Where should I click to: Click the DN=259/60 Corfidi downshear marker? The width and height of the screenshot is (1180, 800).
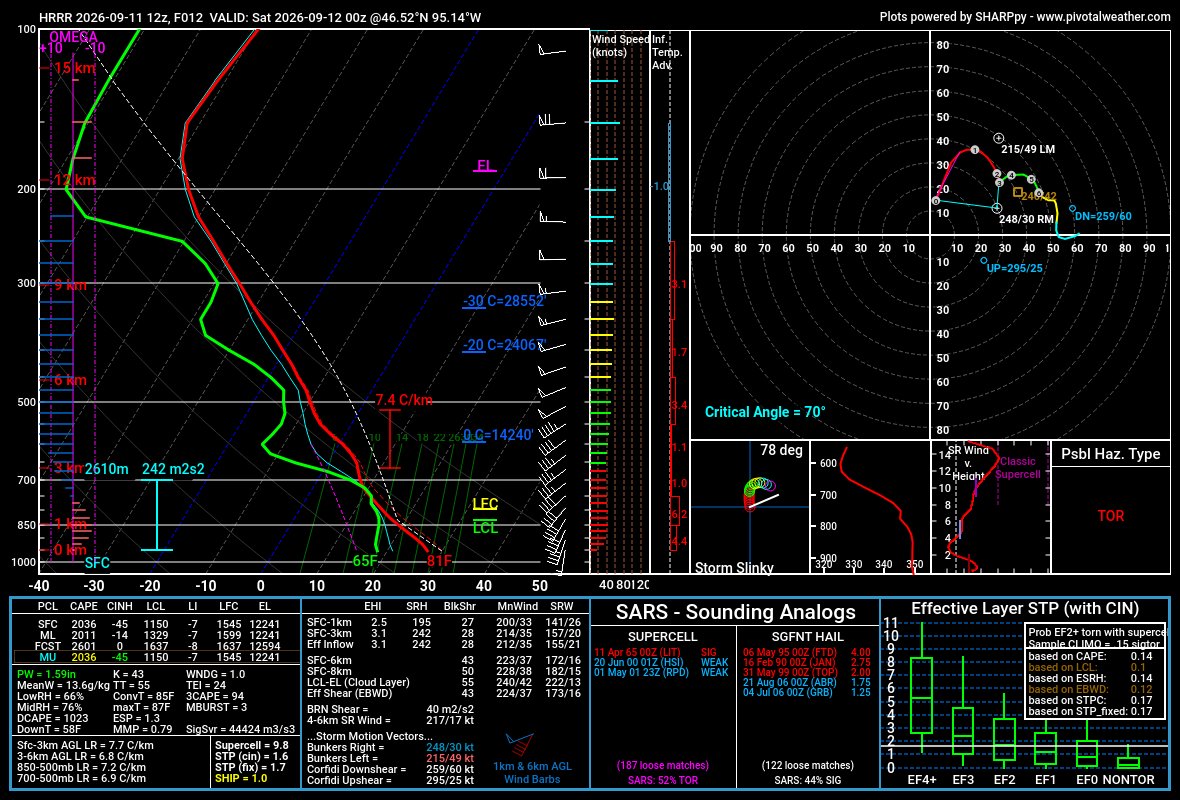[1072, 208]
